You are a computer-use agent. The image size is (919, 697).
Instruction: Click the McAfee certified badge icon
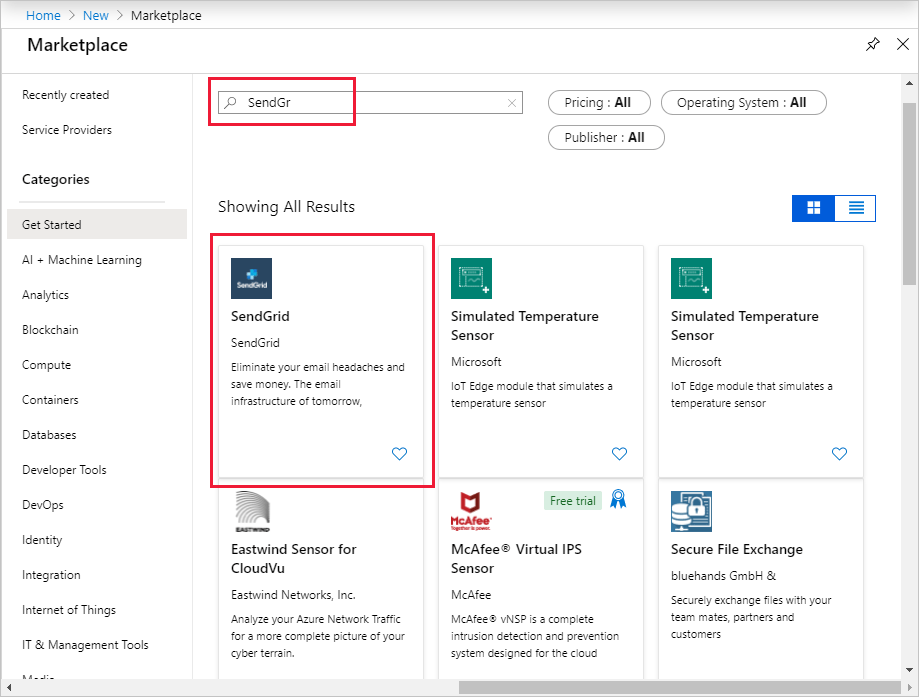coord(618,499)
